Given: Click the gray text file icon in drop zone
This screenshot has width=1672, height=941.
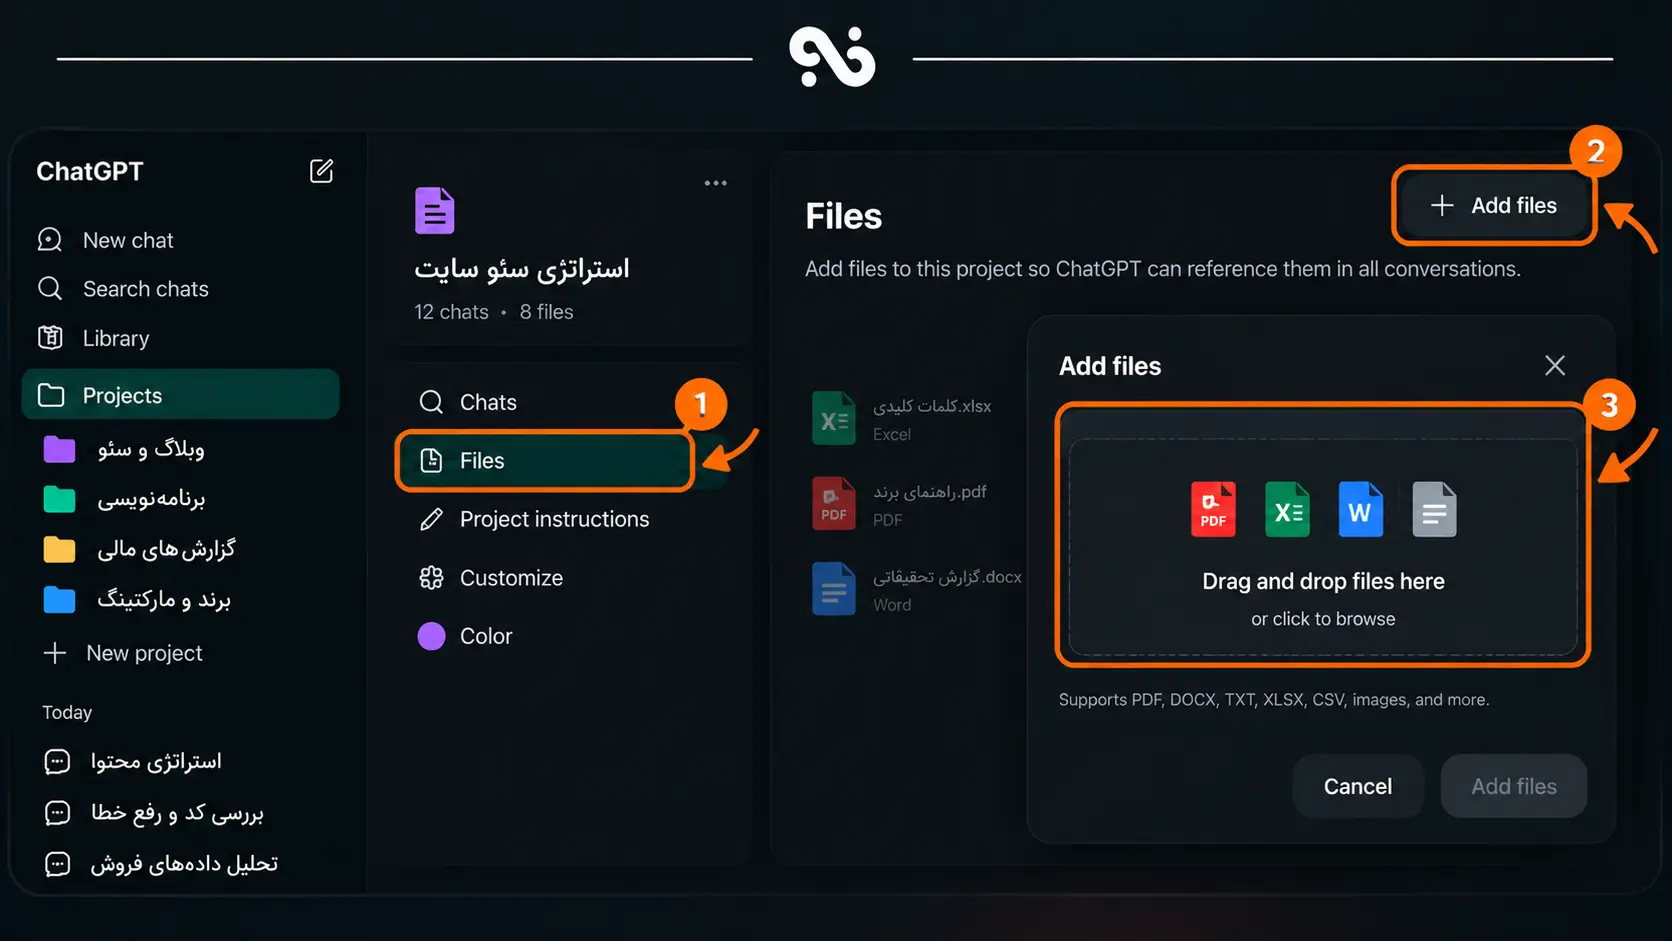Looking at the screenshot, I should pos(1434,509).
